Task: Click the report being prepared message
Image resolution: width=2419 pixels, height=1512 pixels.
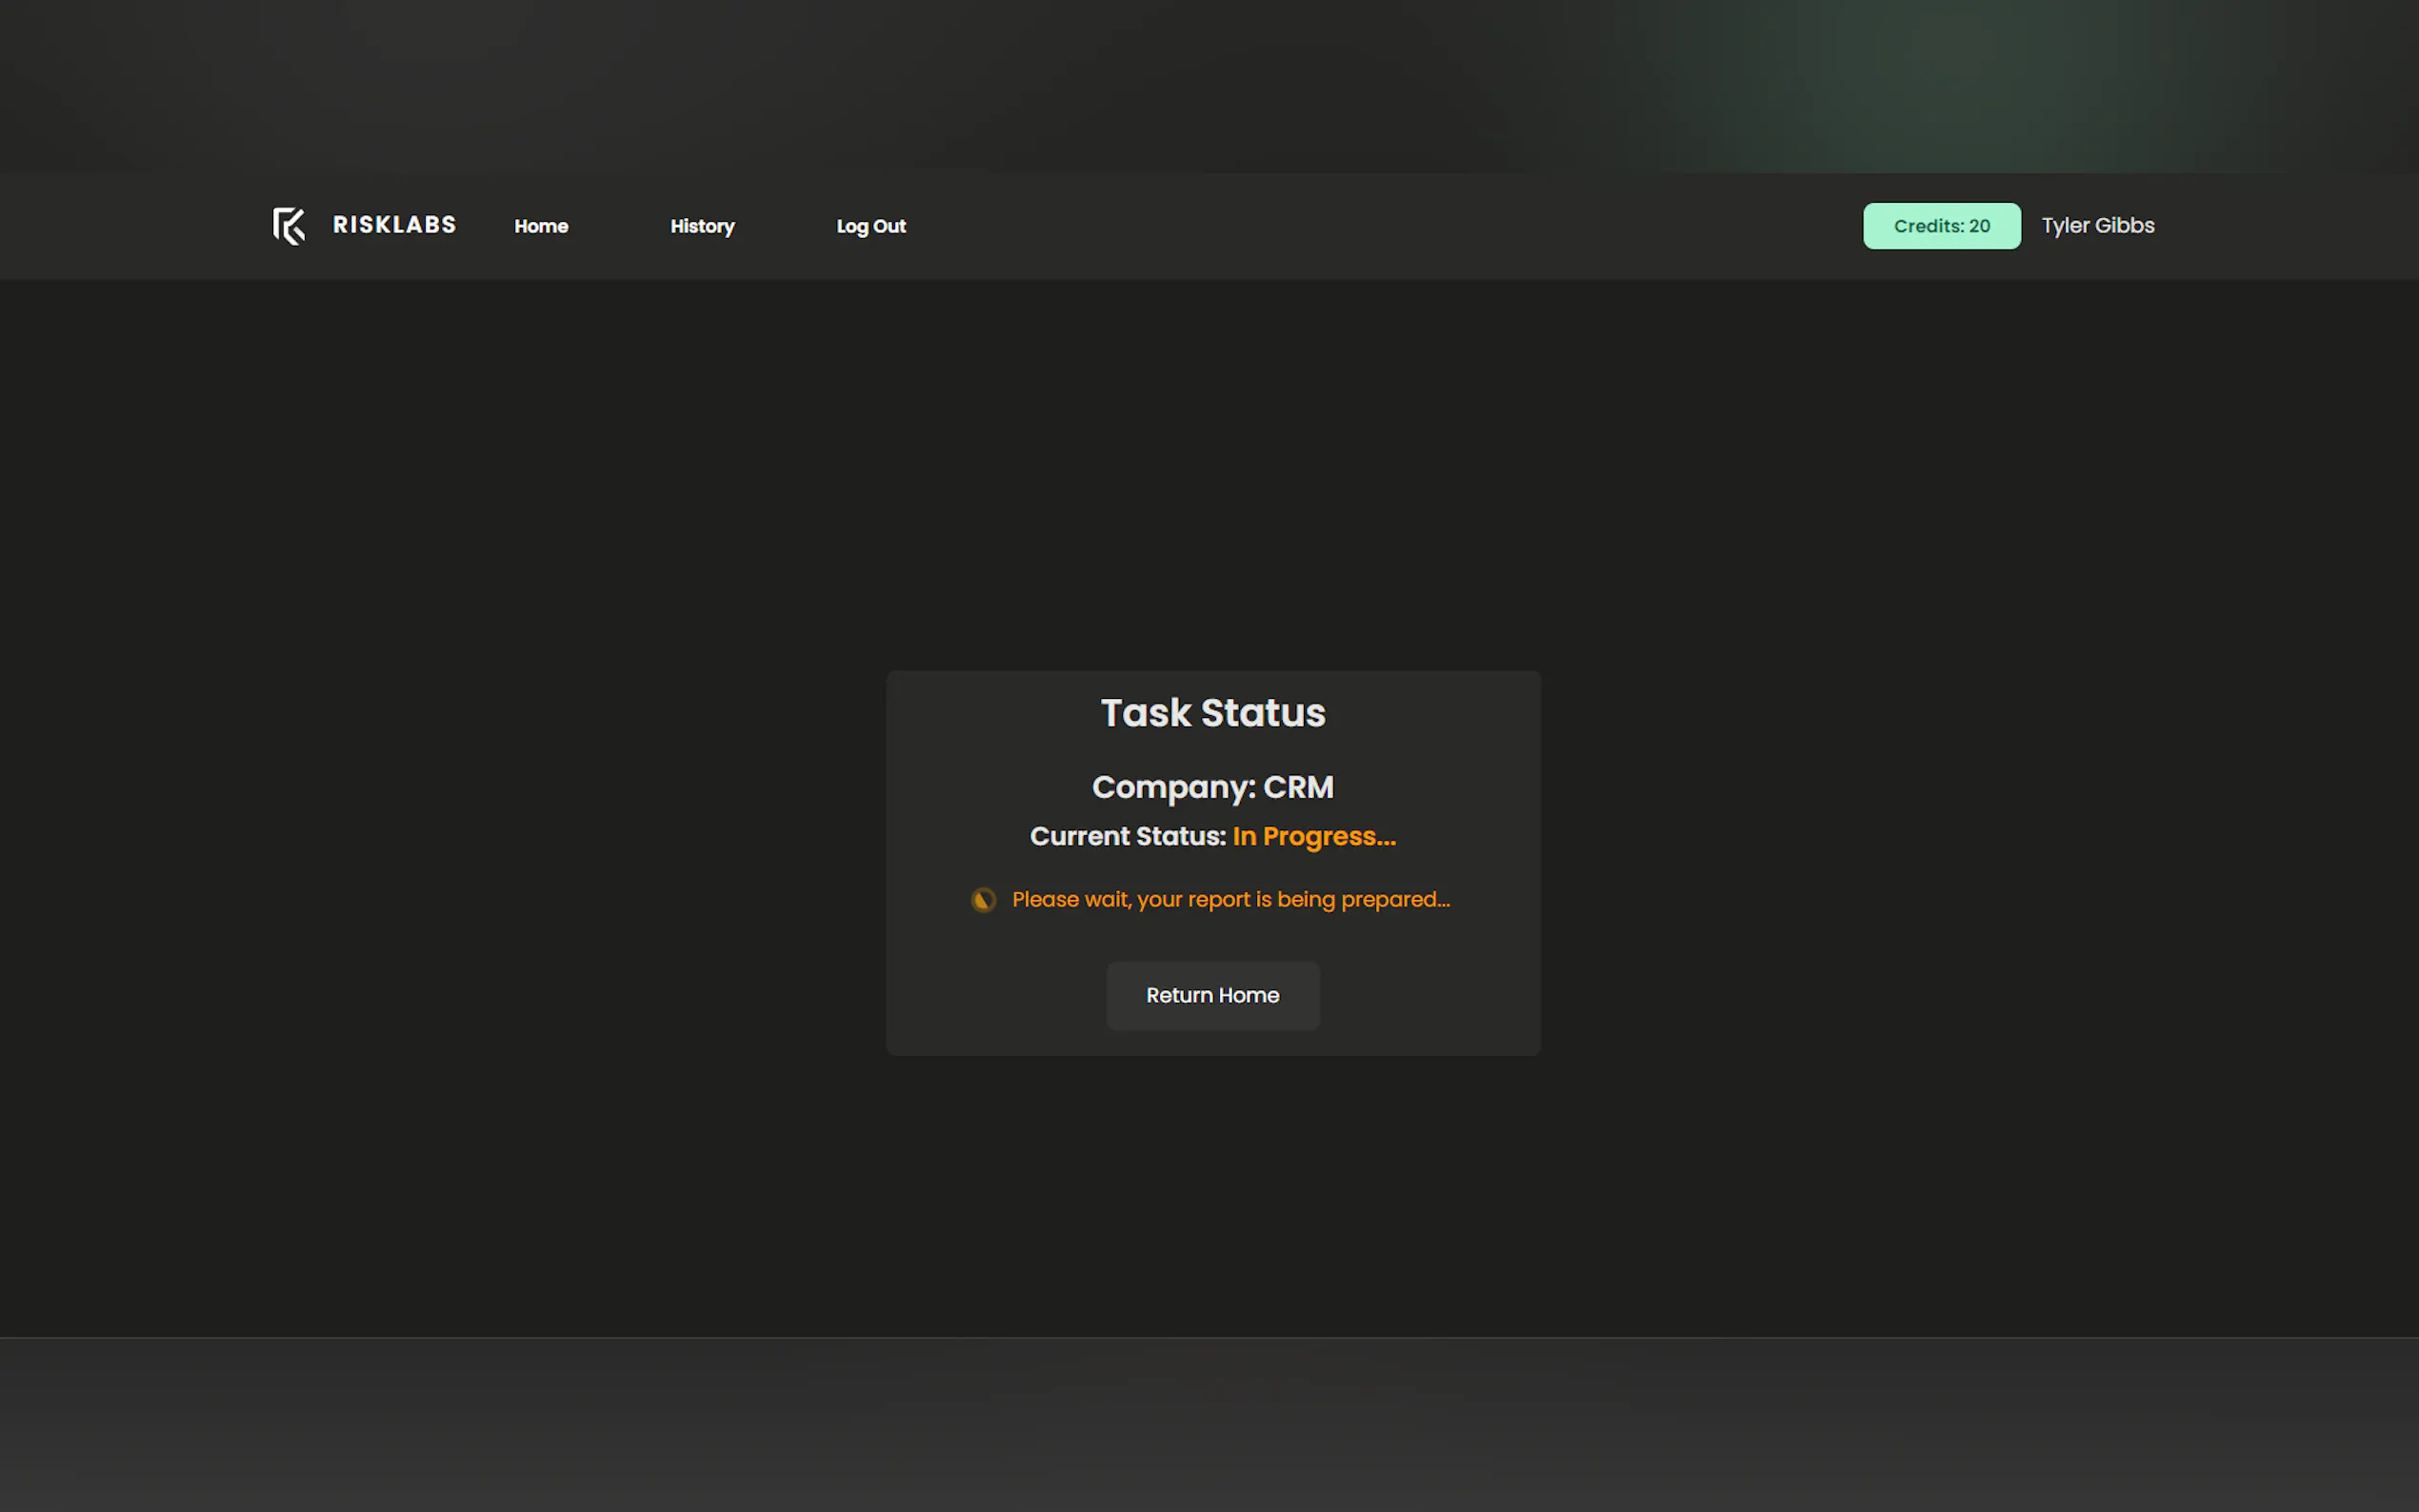Action: (1230, 900)
